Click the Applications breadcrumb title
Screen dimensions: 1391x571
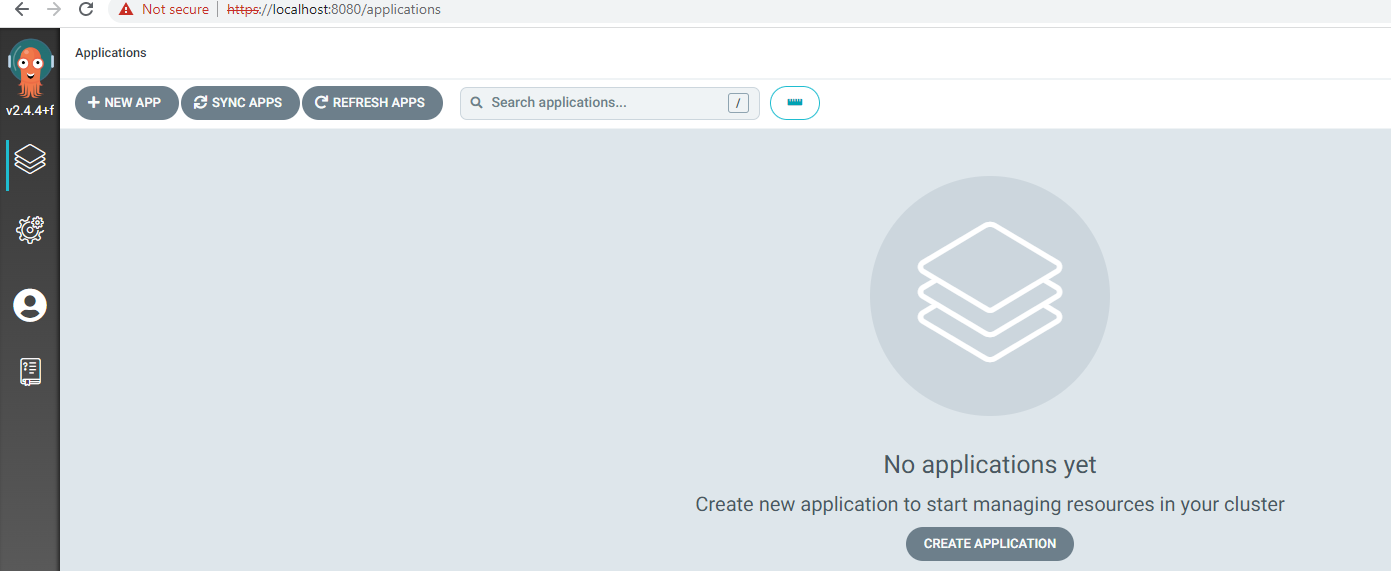point(111,53)
